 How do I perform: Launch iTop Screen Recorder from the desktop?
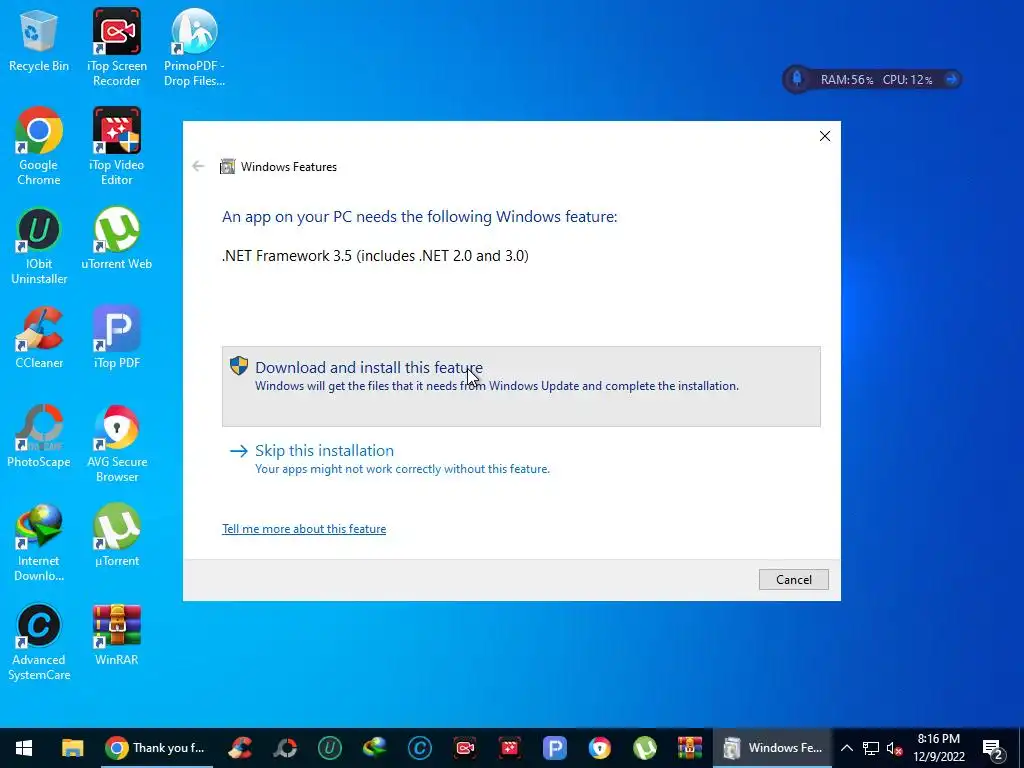[116, 47]
